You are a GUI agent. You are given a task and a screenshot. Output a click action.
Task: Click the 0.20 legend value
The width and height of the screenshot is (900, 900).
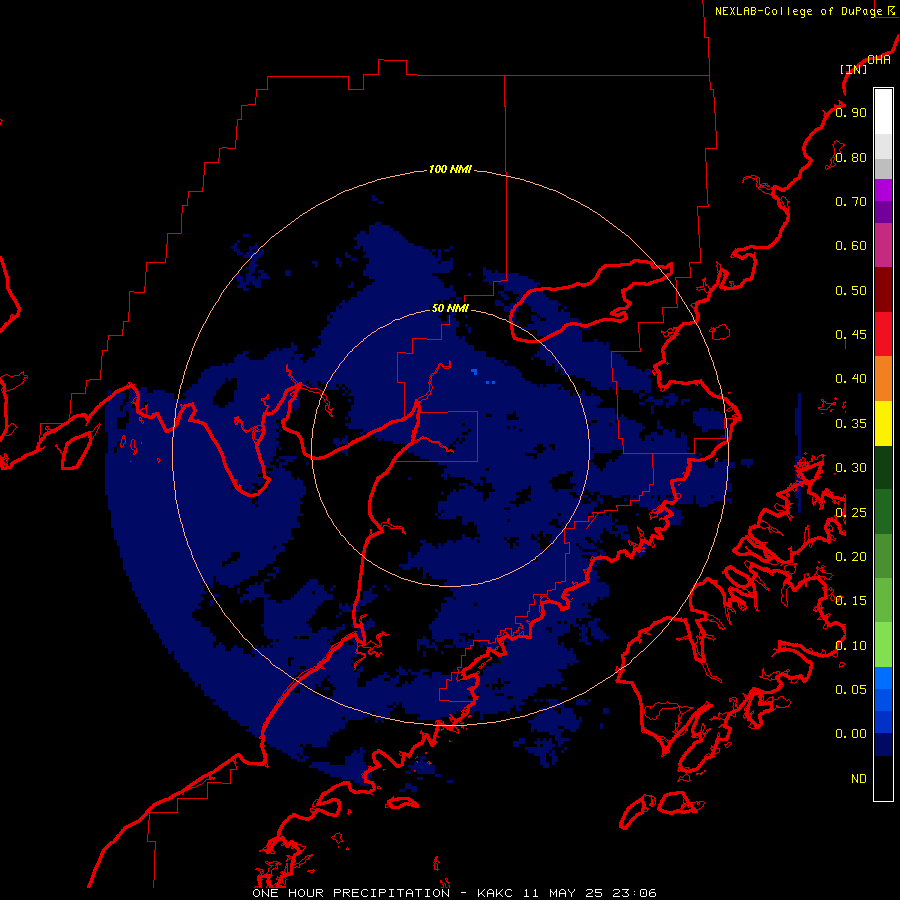point(851,557)
